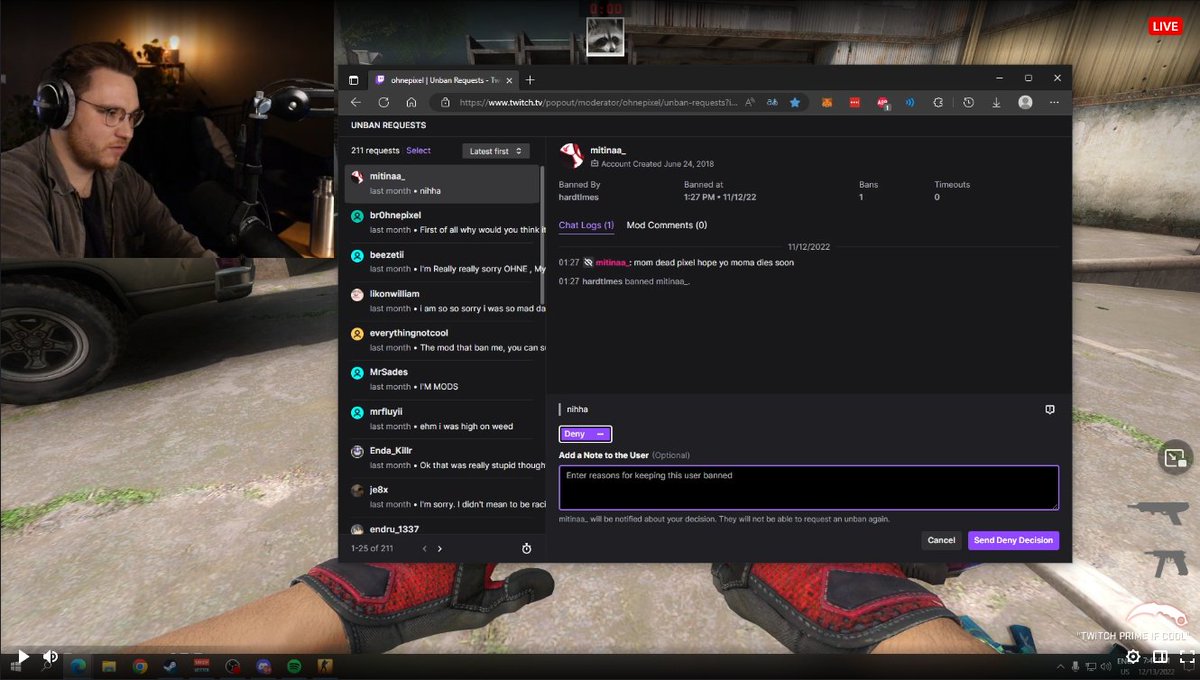Select the je8x unban request
Screen dimensions: 1200x680
[x=442, y=497]
